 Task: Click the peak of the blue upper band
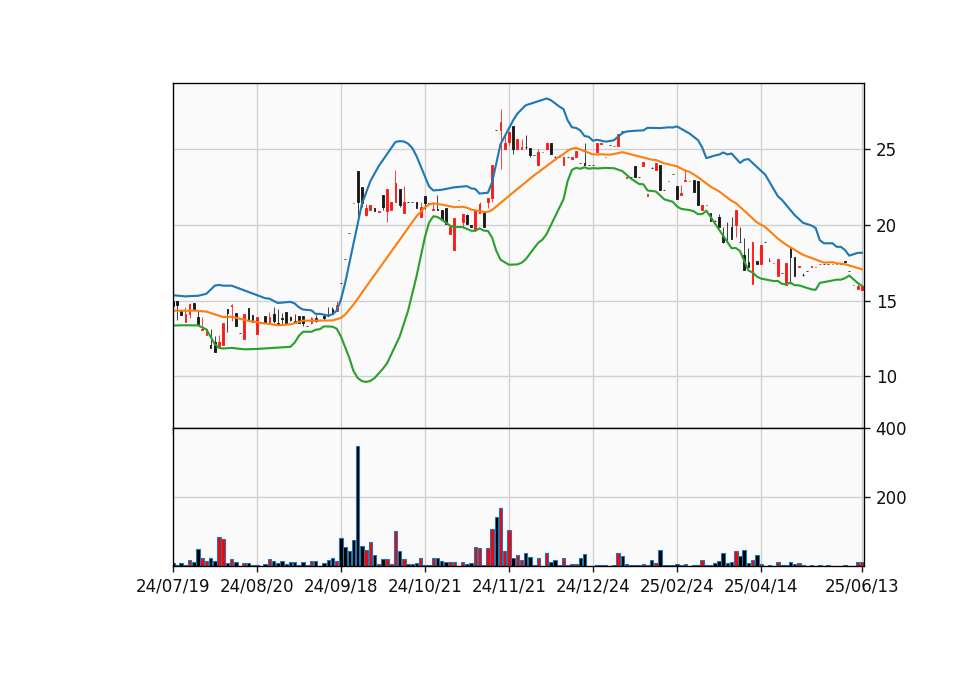547,98
